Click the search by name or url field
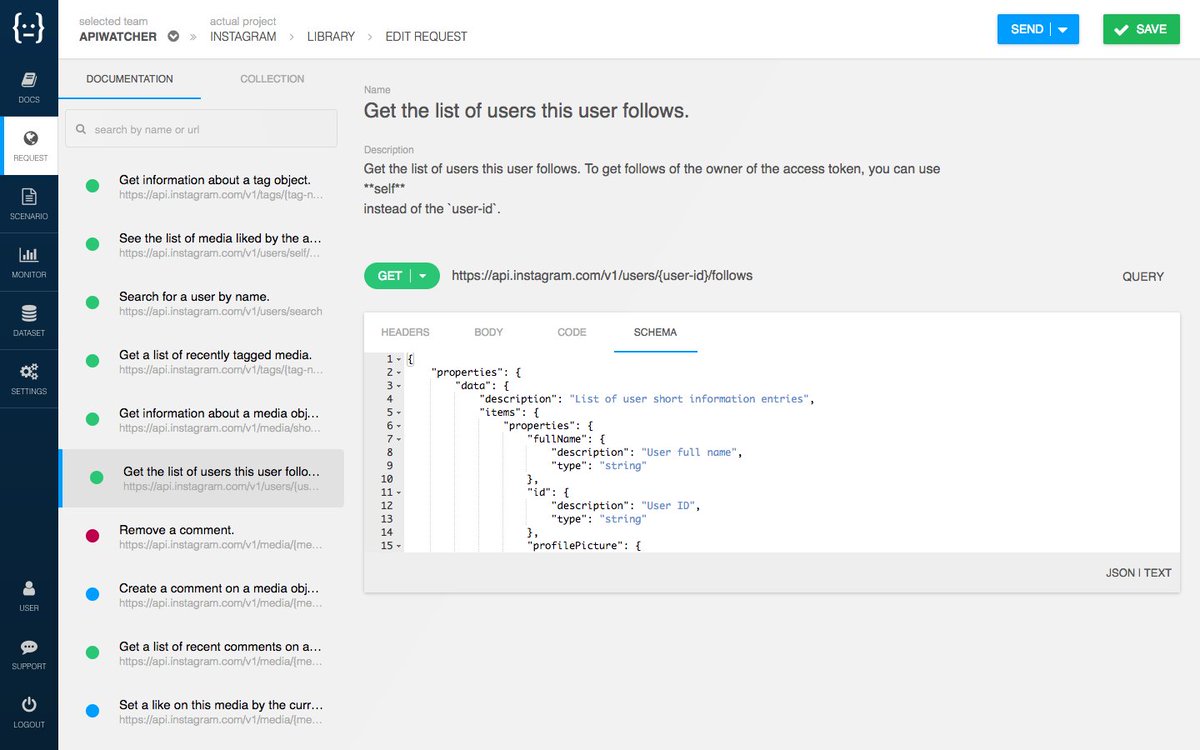 point(201,129)
